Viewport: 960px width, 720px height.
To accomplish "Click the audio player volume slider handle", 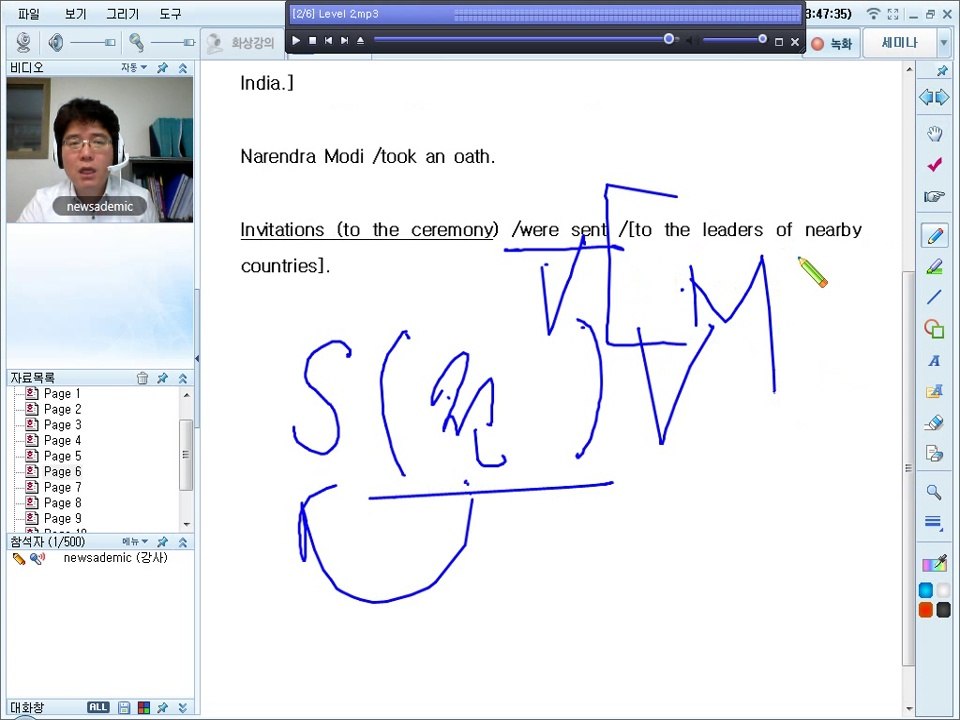I will point(762,39).
